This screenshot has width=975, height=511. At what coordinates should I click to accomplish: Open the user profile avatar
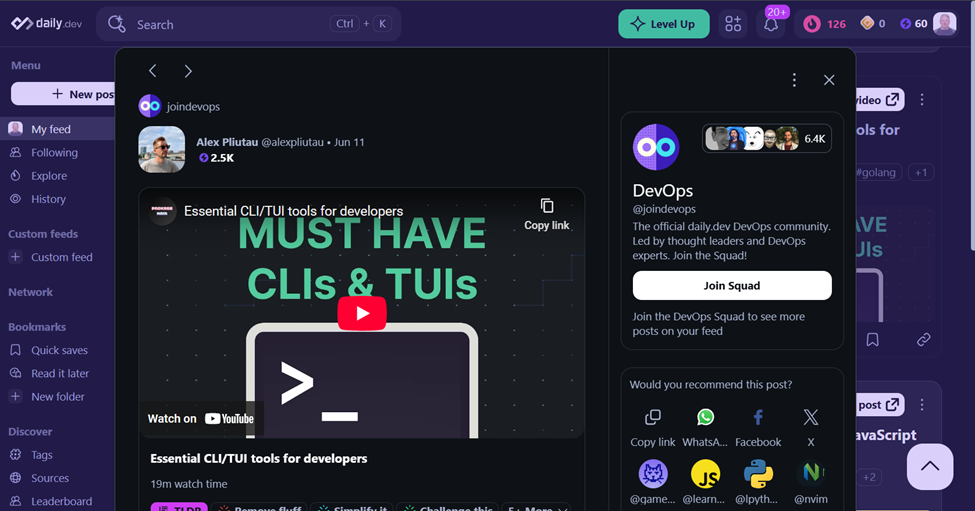click(945, 24)
